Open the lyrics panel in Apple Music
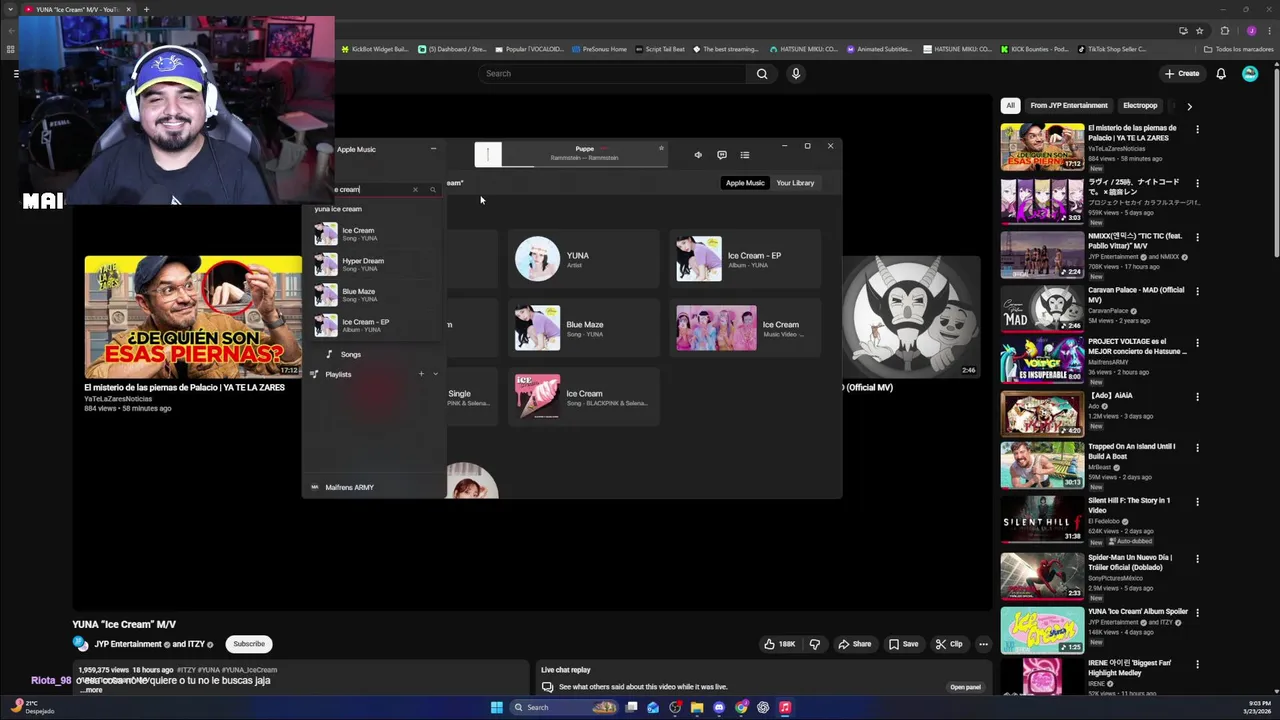Viewport: 1280px width, 720px height. 722,155
